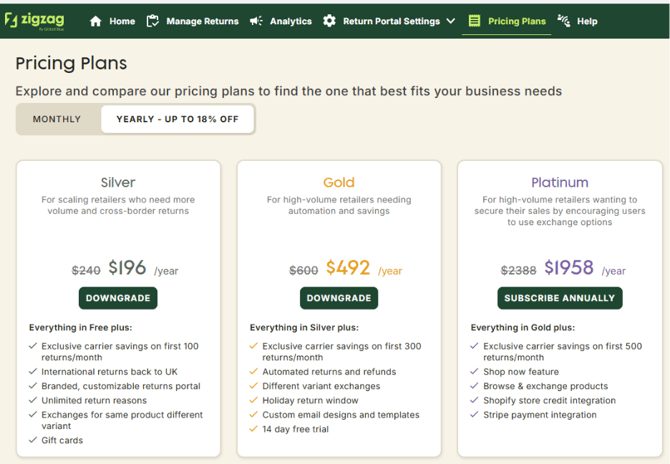670x464 pixels.
Task: Downgrade to the Gold plan
Action: point(339,298)
